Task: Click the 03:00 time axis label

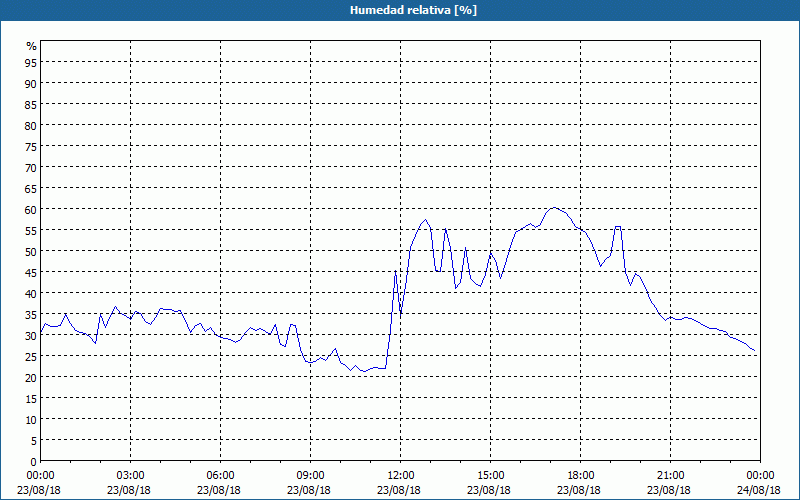Action: (x=131, y=476)
